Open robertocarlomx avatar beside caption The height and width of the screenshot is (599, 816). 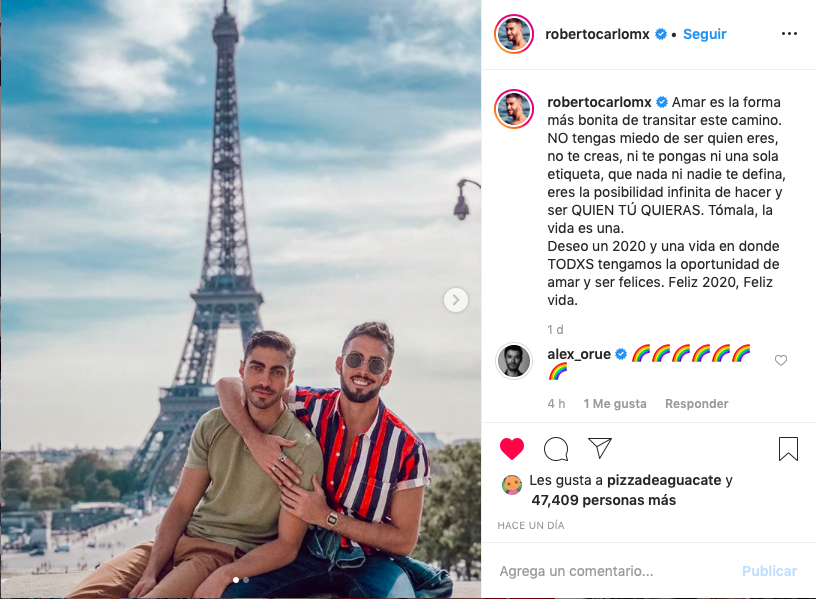pos(514,109)
